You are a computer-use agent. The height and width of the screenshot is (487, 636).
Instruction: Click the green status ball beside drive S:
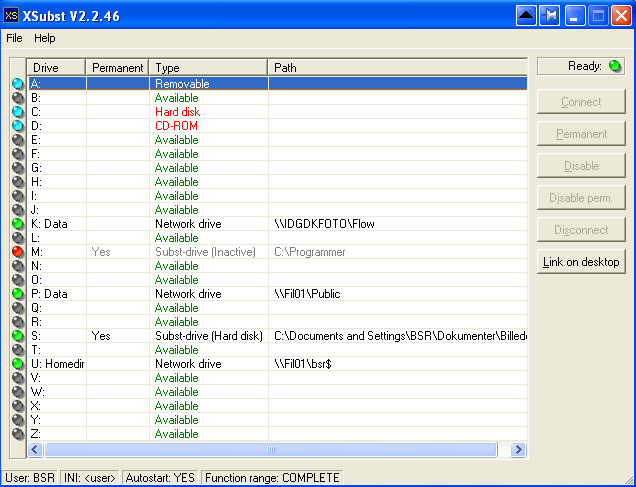coord(18,336)
